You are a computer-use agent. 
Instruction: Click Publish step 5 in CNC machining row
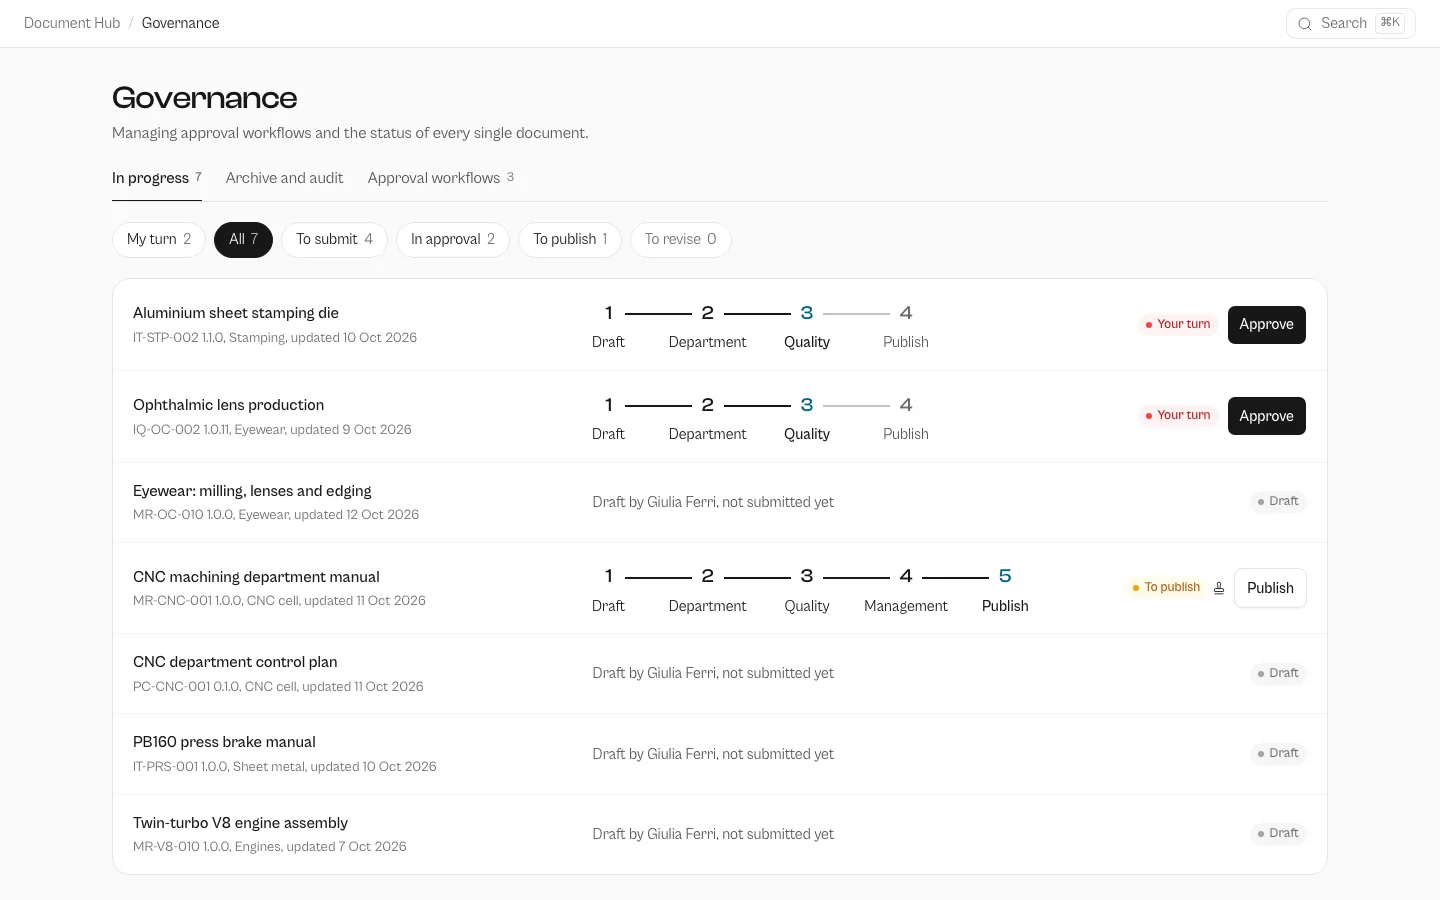point(1005,590)
